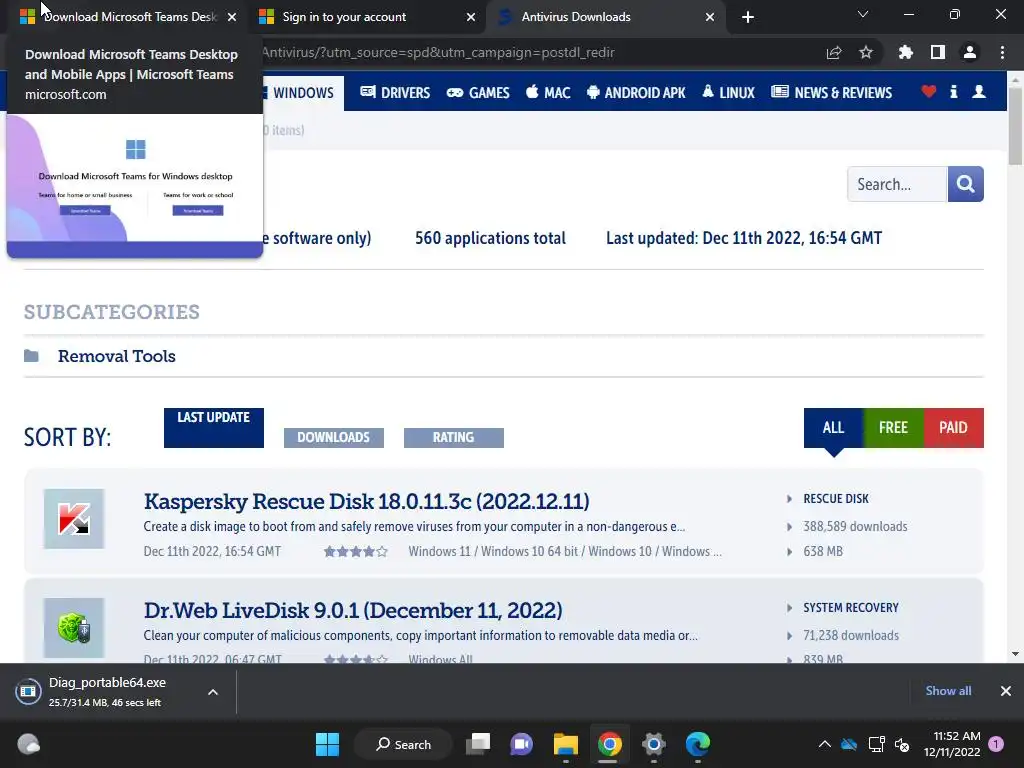Click the magnifier search button
Image resolution: width=1024 pixels, height=768 pixels.
tap(965, 184)
